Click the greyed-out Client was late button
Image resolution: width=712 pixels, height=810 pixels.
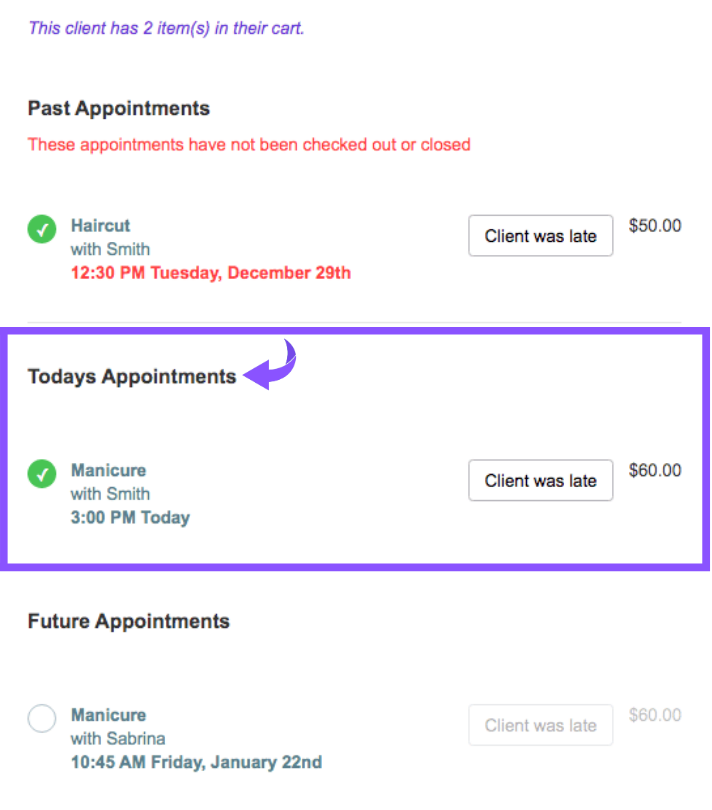point(540,726)
